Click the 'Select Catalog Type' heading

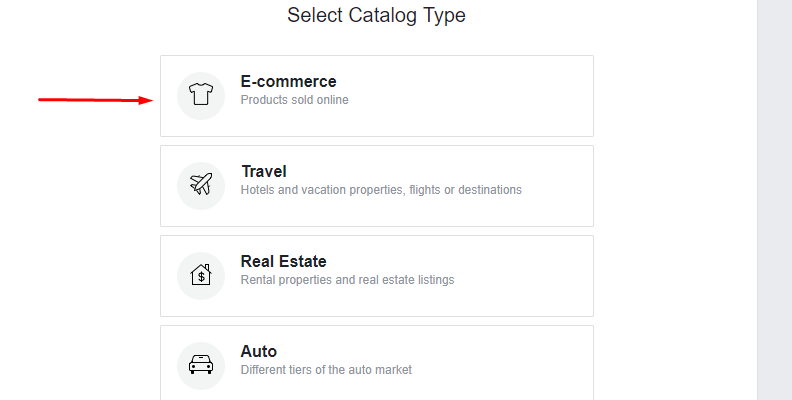click(376, 15)
